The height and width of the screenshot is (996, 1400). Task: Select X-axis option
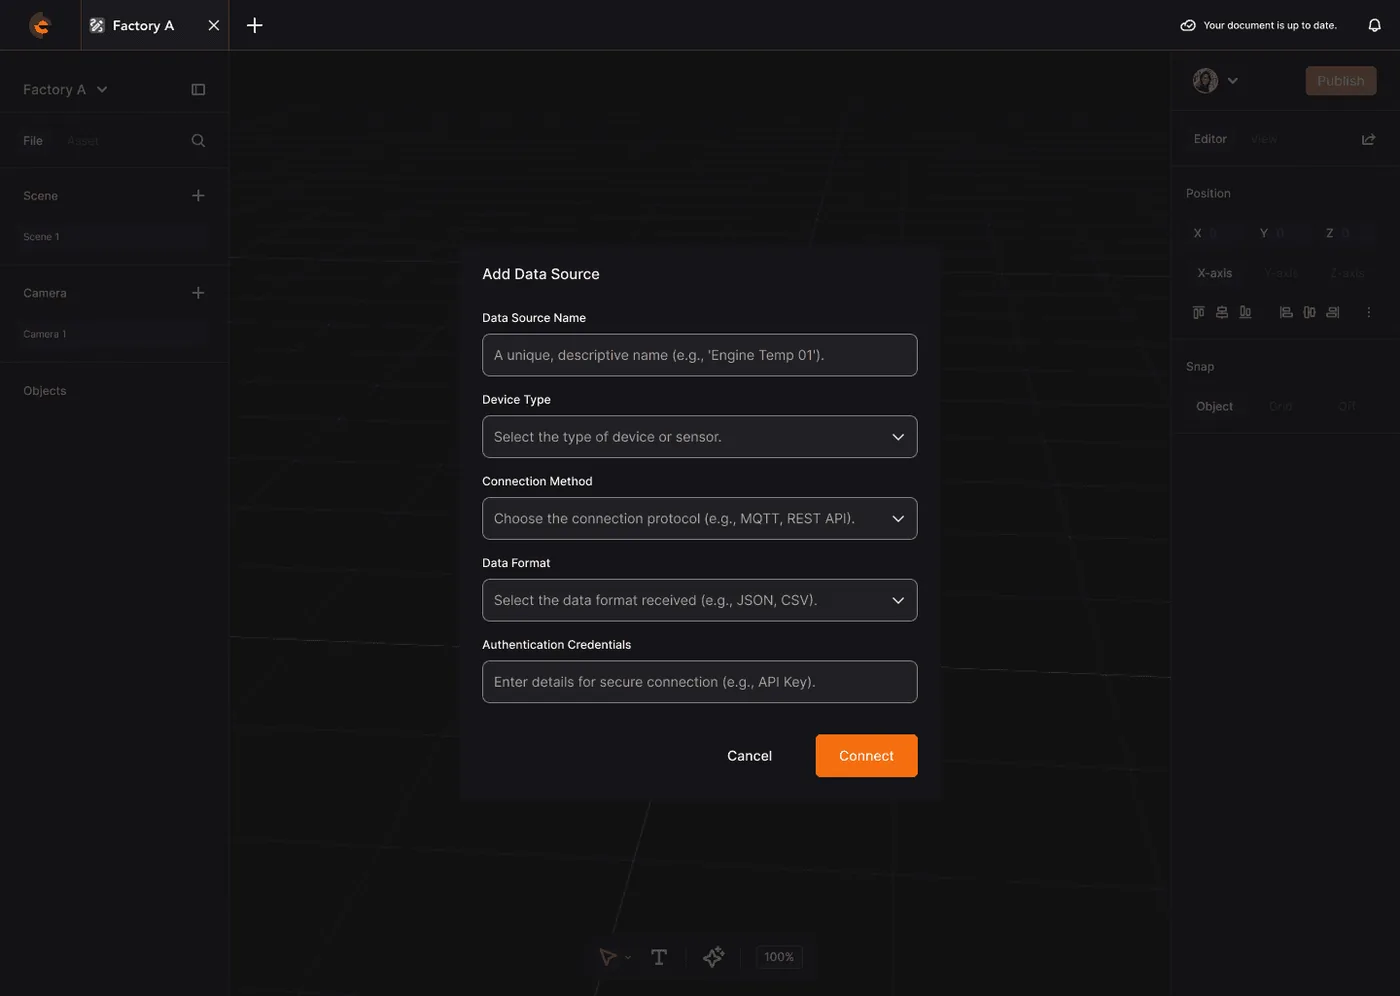1215,273
